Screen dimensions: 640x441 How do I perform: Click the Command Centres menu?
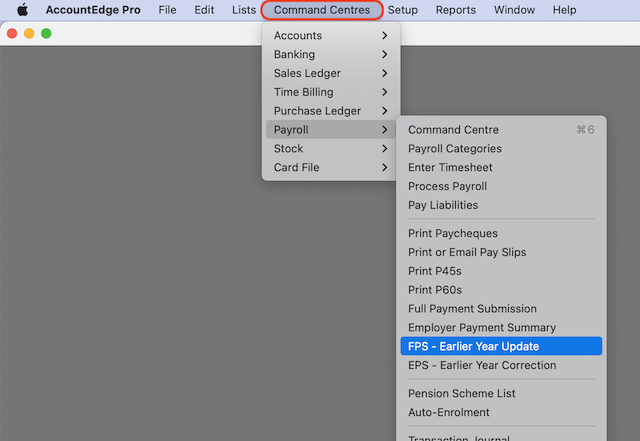click(322, 10)
